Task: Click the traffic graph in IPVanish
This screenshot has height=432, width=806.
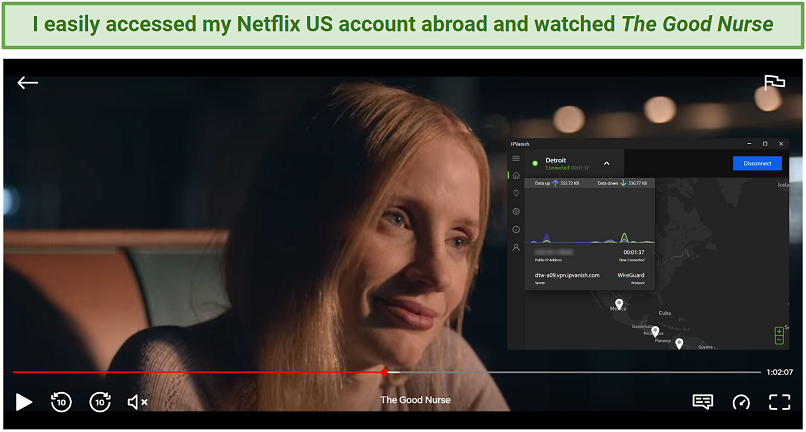Action: (590, 216)
